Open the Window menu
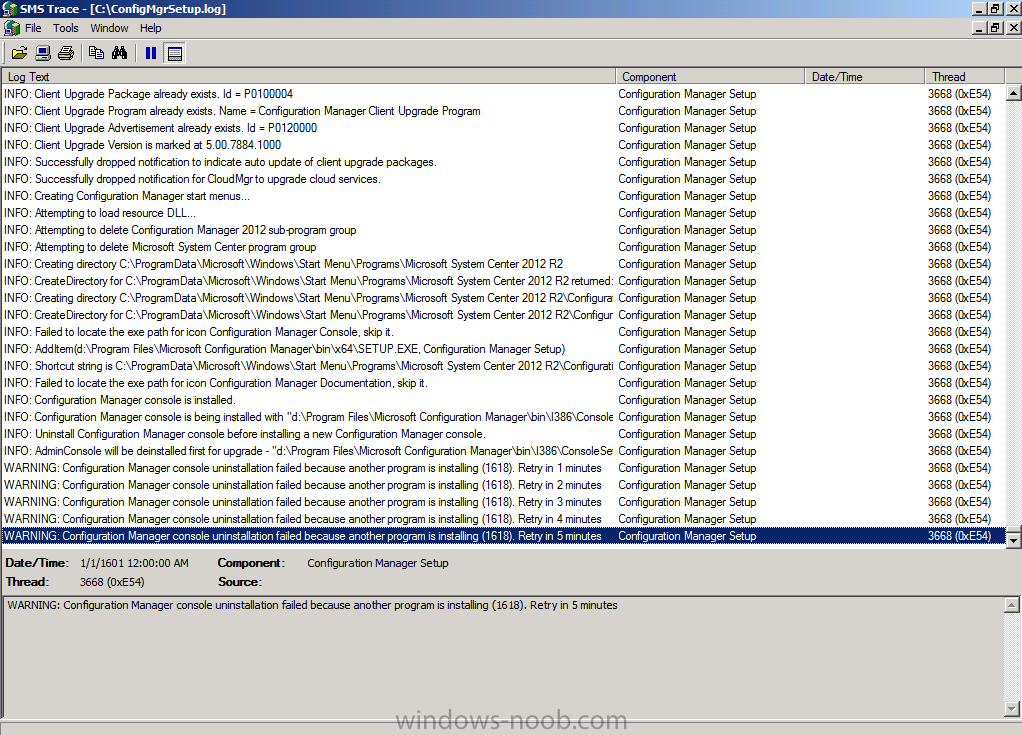The image size is (1022, 735). 110,28
